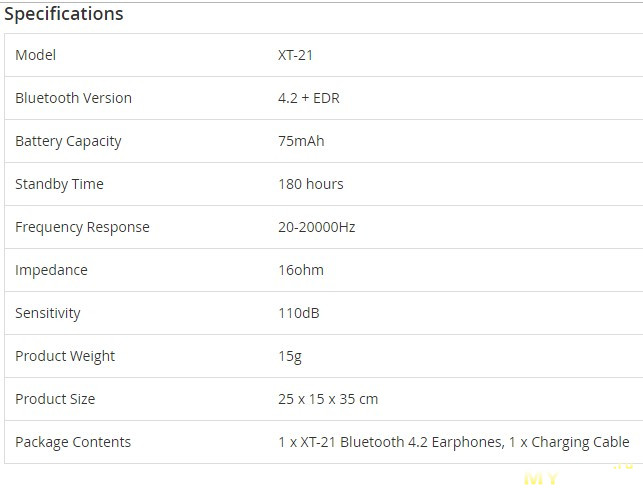This screenshot has width=643, height=495.
Task: Select the Package Contents label
Action: [x=73, y=442]
